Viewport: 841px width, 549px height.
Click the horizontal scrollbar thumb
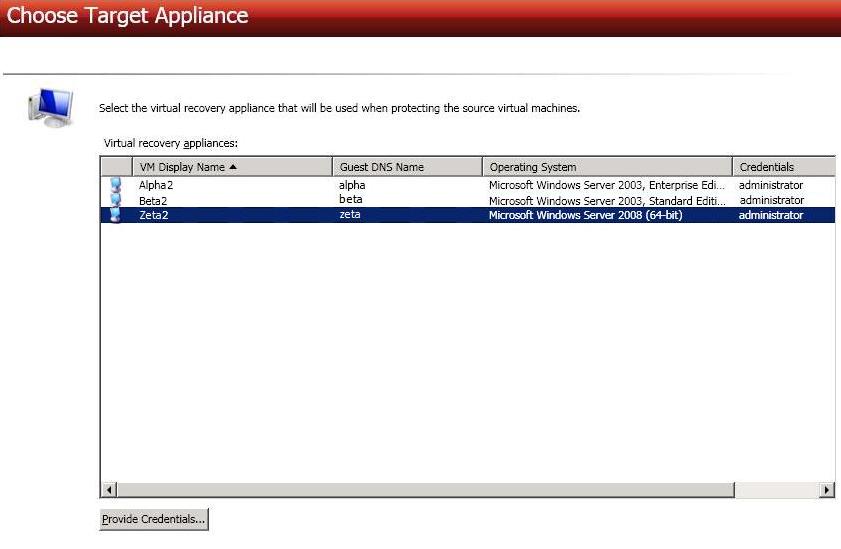coord(426,490)
